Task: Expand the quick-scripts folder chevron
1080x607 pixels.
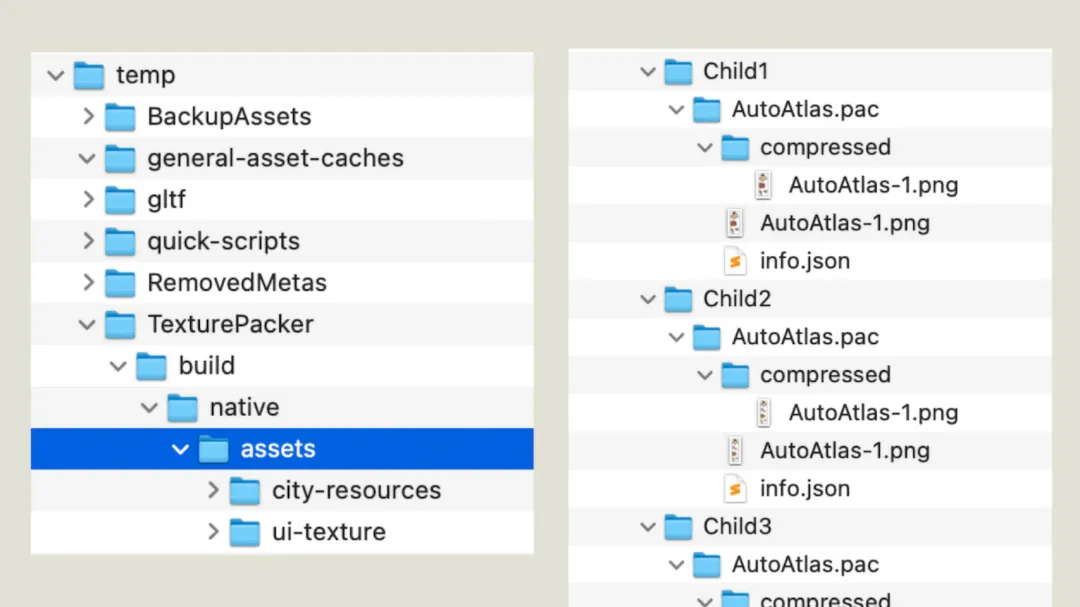Action: tap(88, 241)
